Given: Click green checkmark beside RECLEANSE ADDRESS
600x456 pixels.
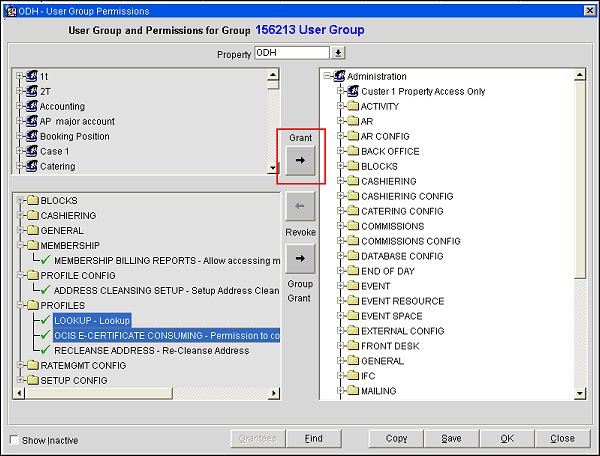Looking at the screenshot, I should pos(43,350).
